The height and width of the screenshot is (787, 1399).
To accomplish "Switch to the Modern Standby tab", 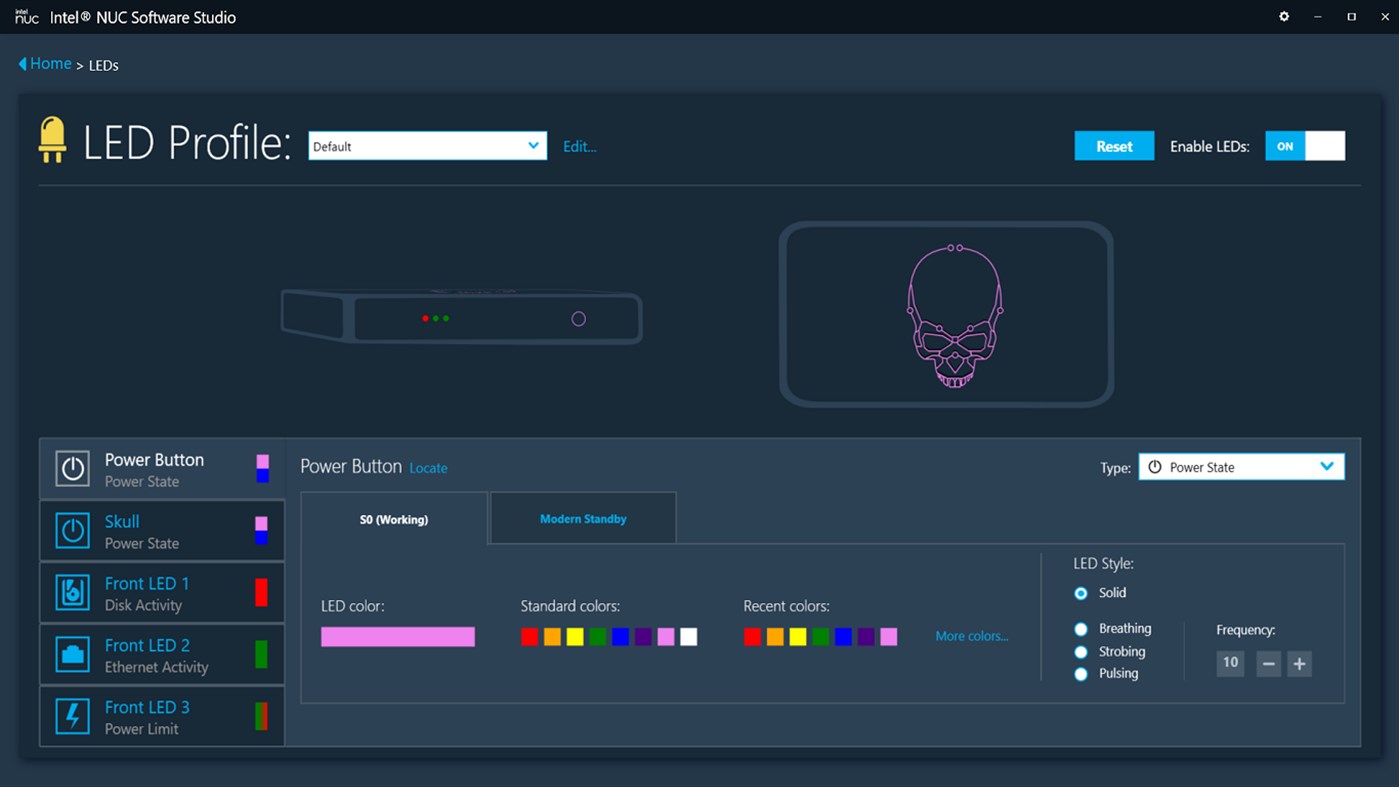I will 583,519.
